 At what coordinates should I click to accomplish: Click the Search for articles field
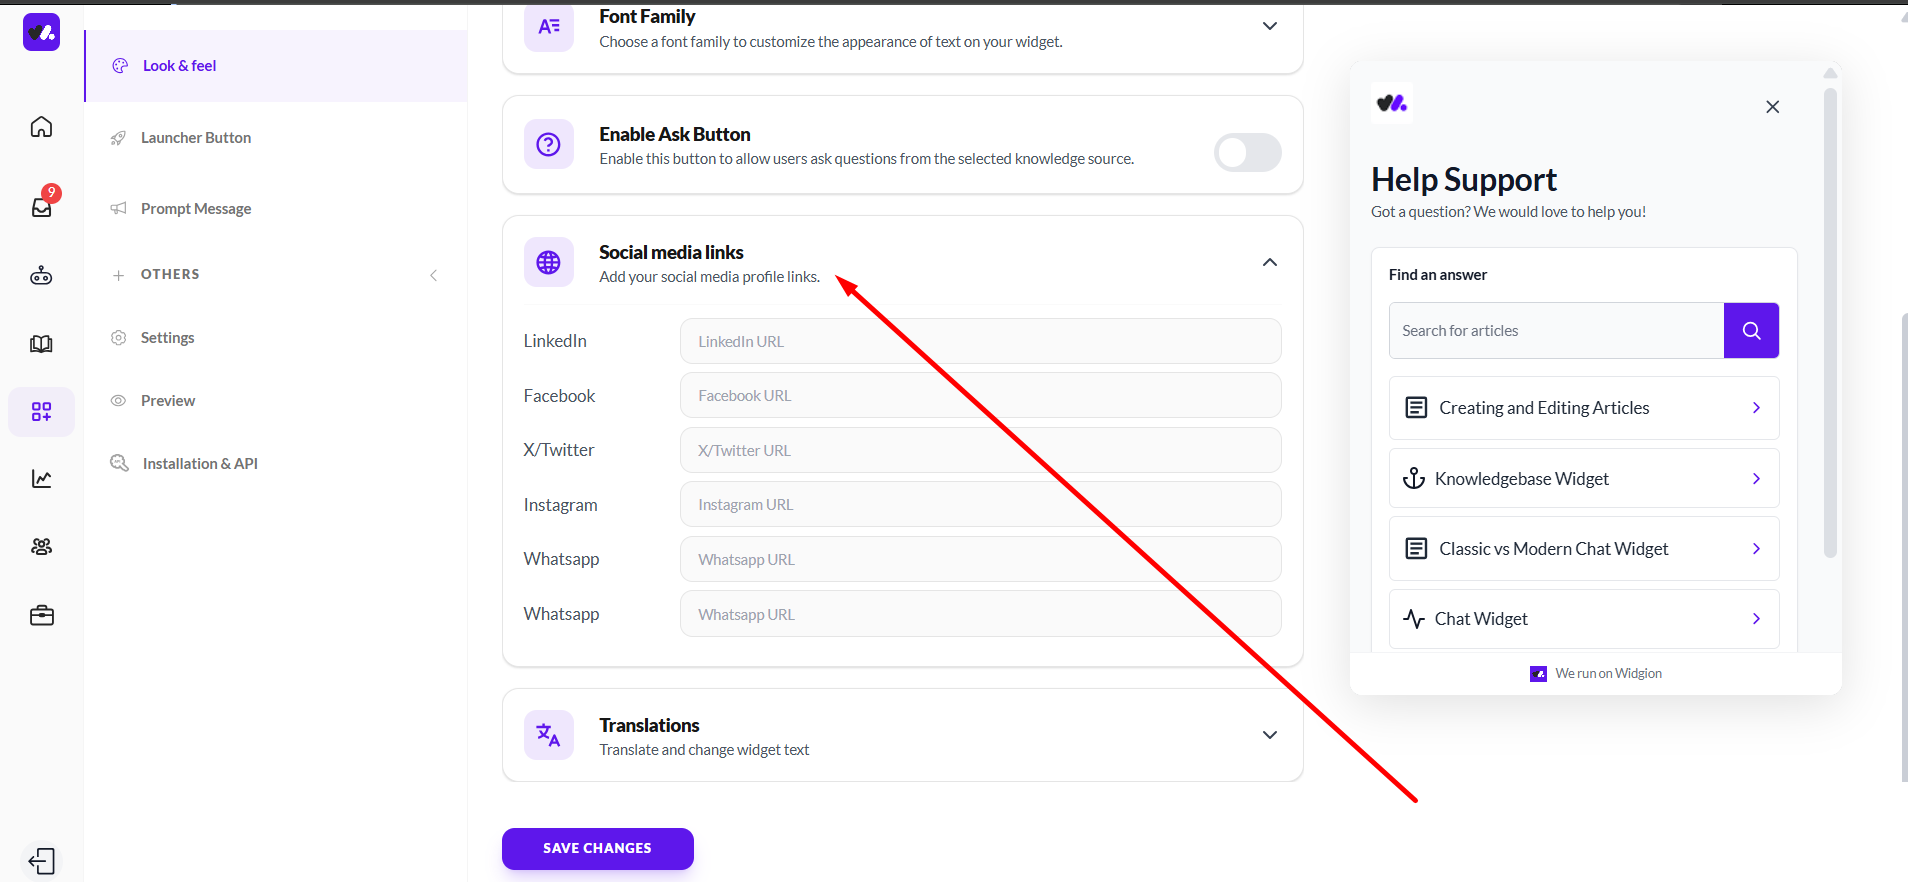pyautogui.click(x=1556, y=331)
